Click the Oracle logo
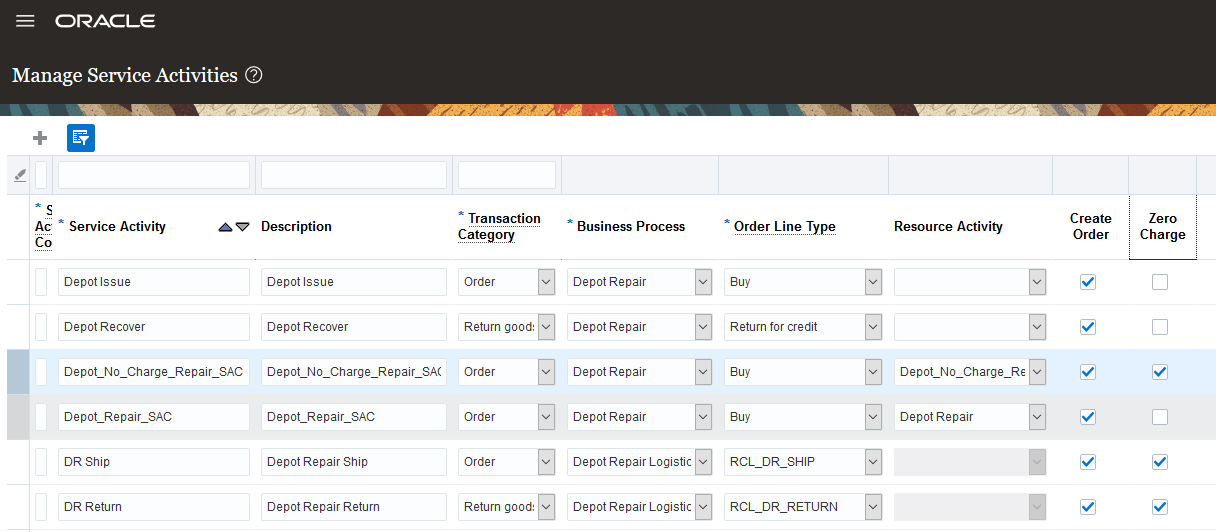 (105, 21)
